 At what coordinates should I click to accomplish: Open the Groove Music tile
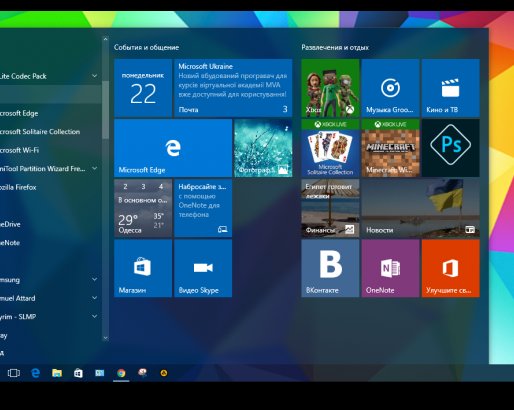pyautogui.click(x=390, y=88)
